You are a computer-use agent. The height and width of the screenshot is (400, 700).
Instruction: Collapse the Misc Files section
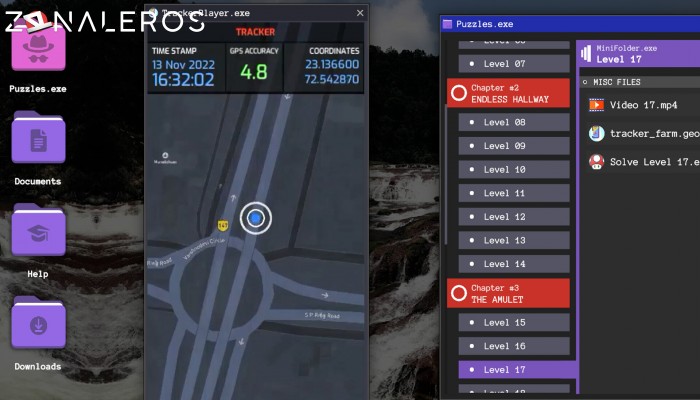click(x=585, y=81)
